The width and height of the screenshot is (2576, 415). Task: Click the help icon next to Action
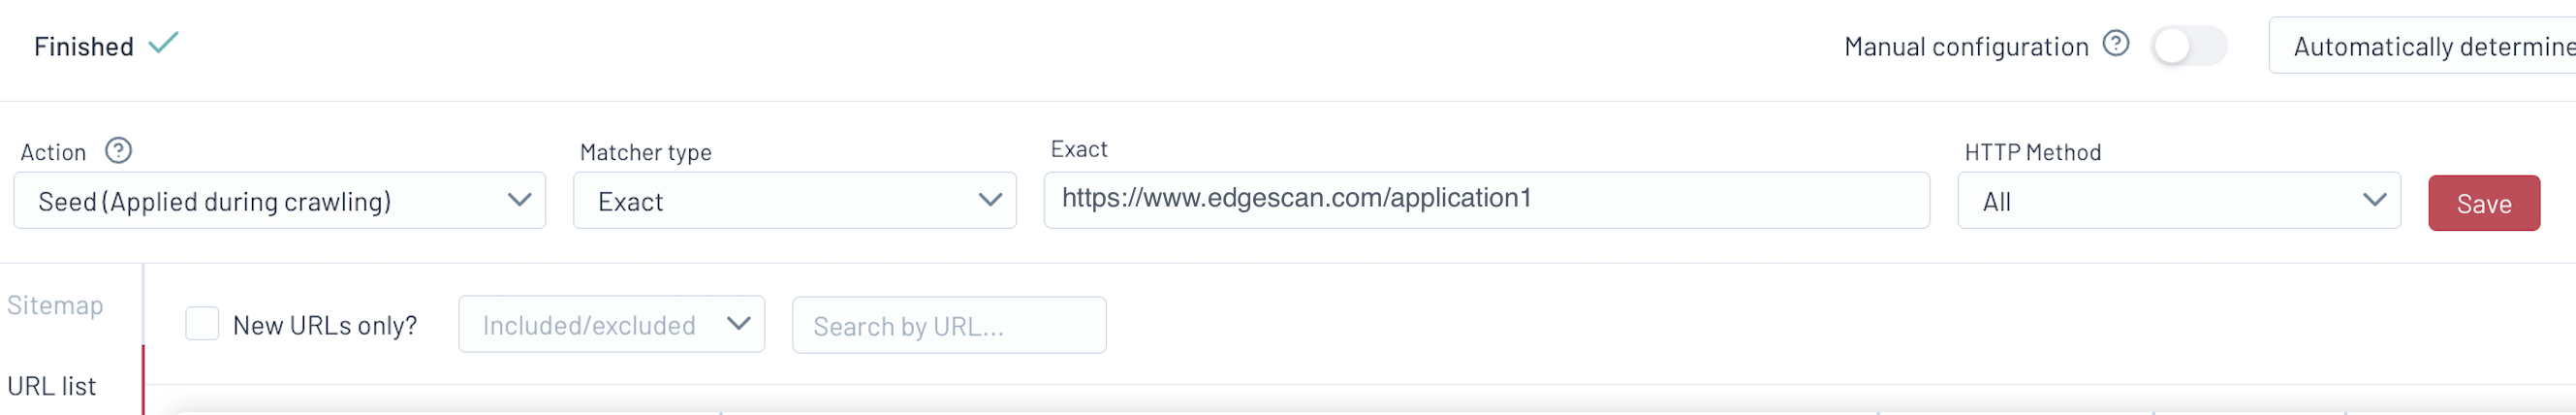(x=119, y=151)
